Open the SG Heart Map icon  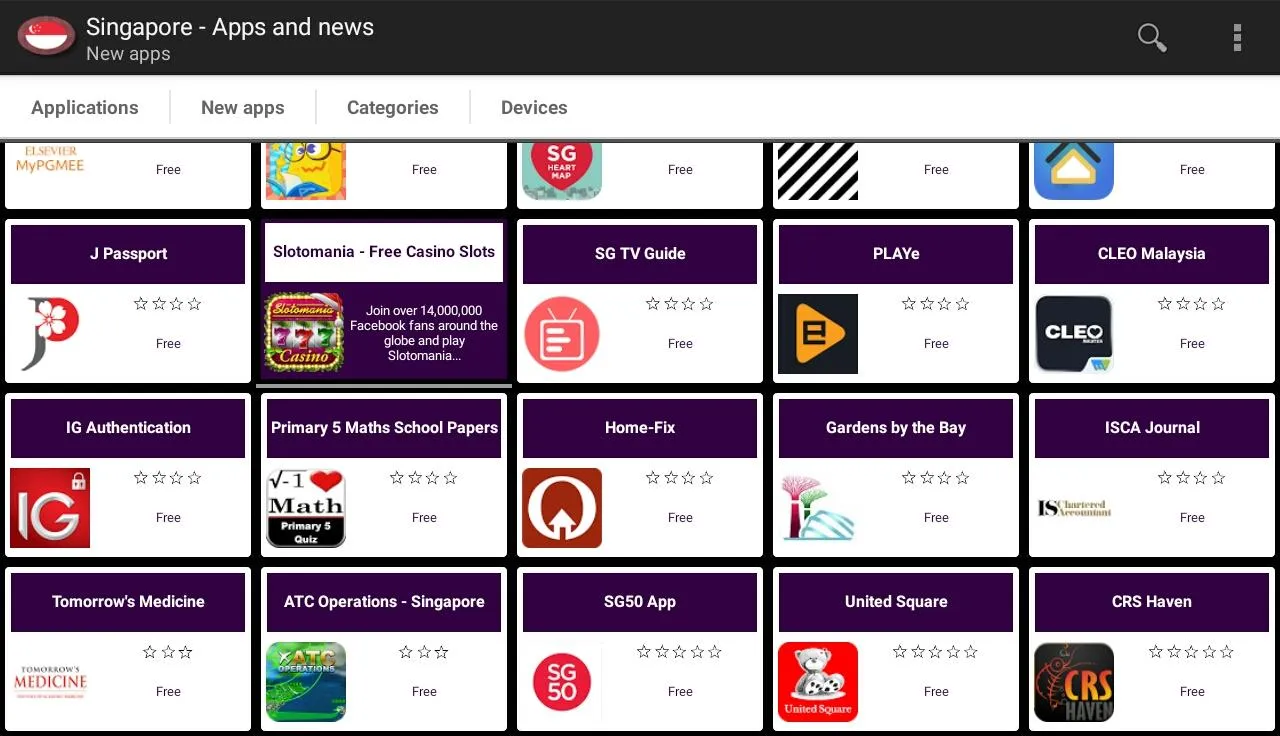pos(562,170)
